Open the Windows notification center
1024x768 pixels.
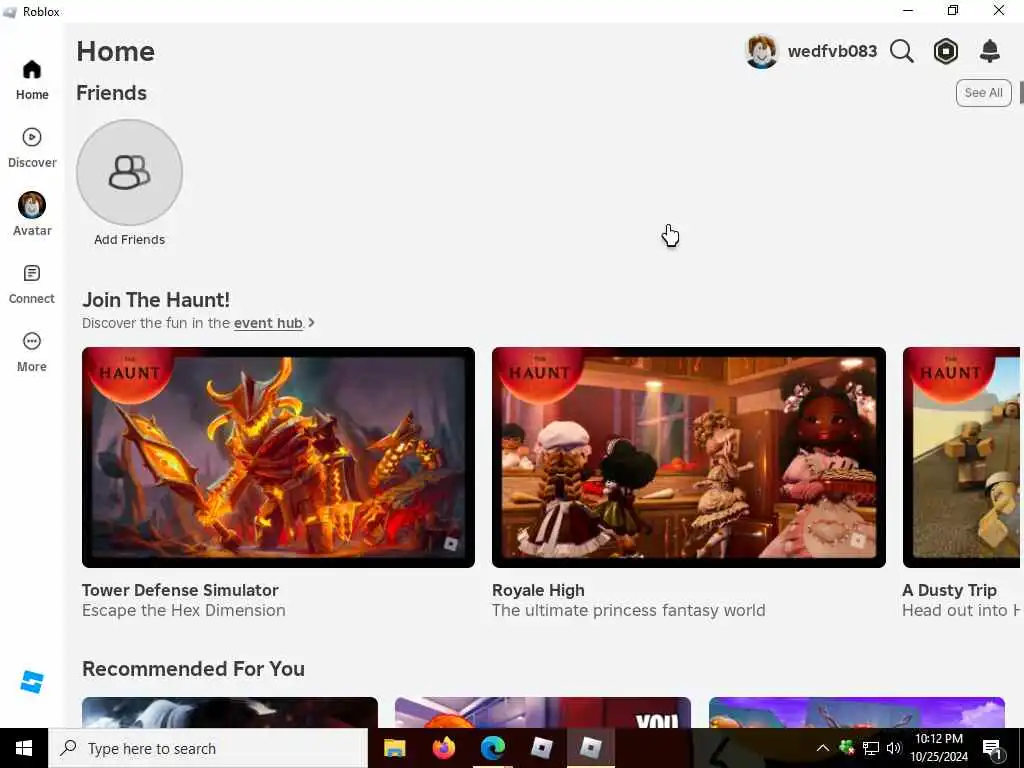992,749
